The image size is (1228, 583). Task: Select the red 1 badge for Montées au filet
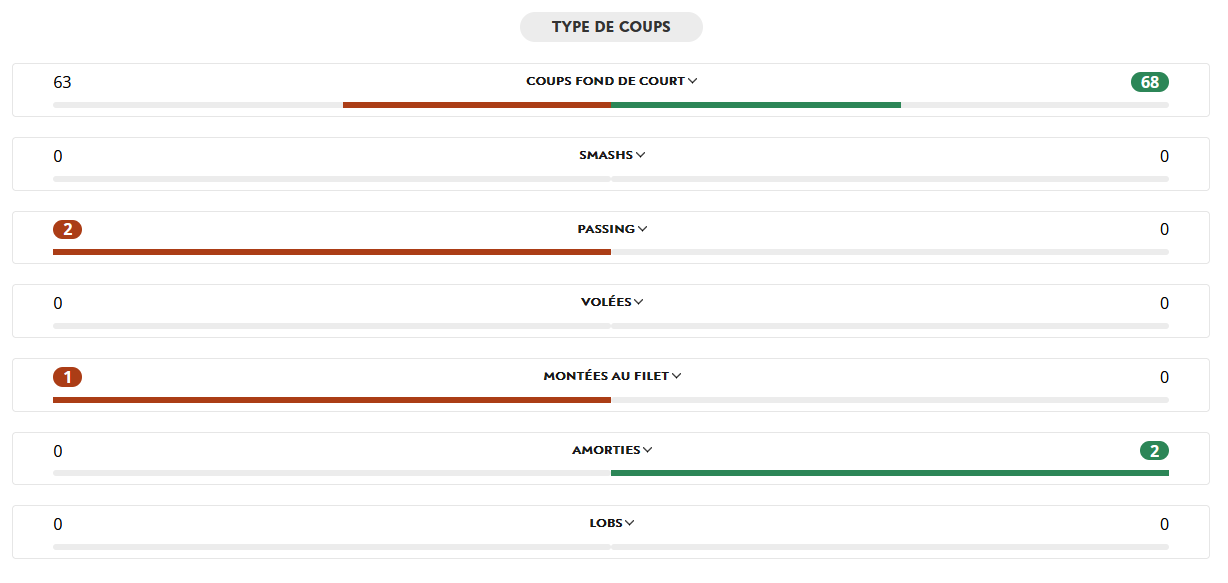pos(67,377)
